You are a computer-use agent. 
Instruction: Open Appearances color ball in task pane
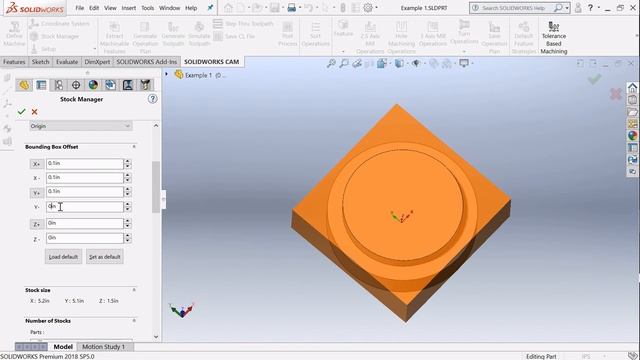click(x=632, y=136)
